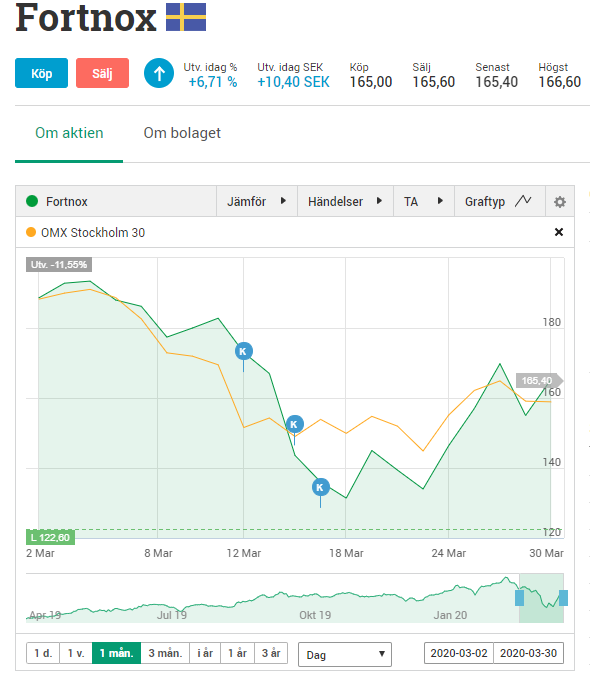Click the red Sälj sell button

[102, 73]
